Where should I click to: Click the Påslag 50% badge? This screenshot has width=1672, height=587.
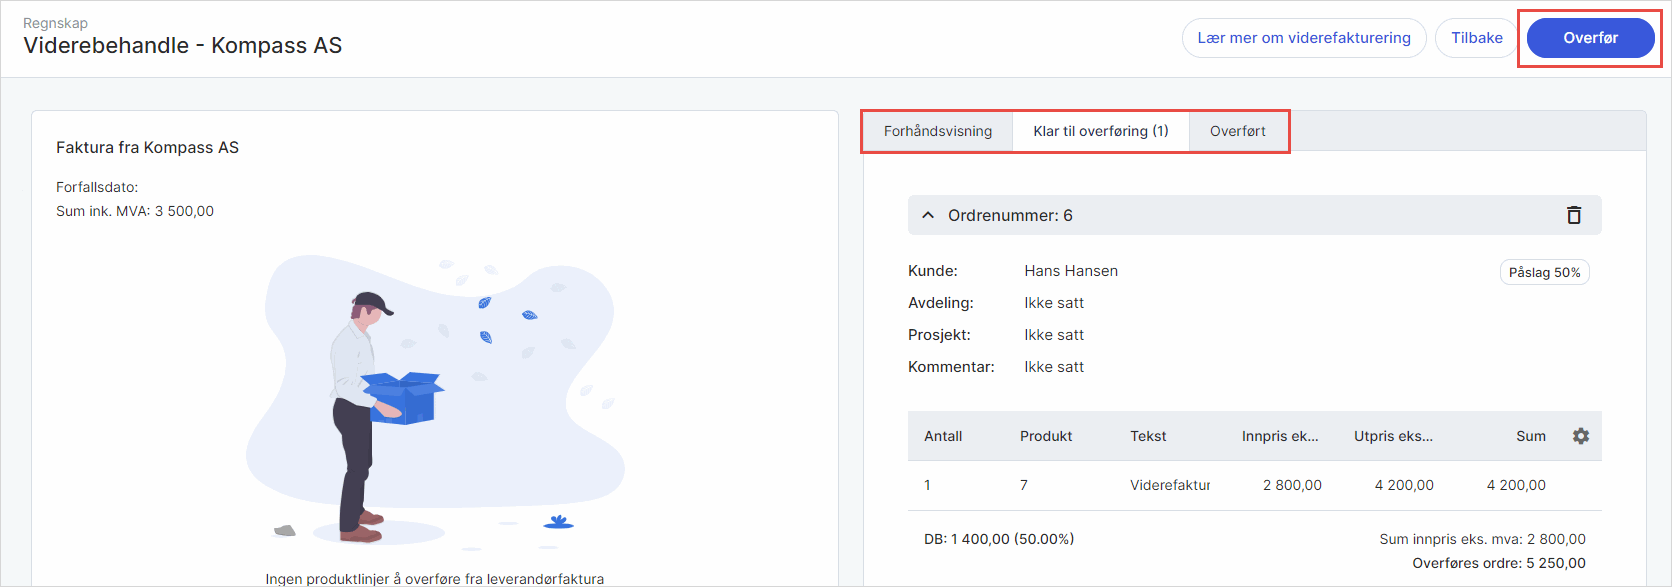1544,272
